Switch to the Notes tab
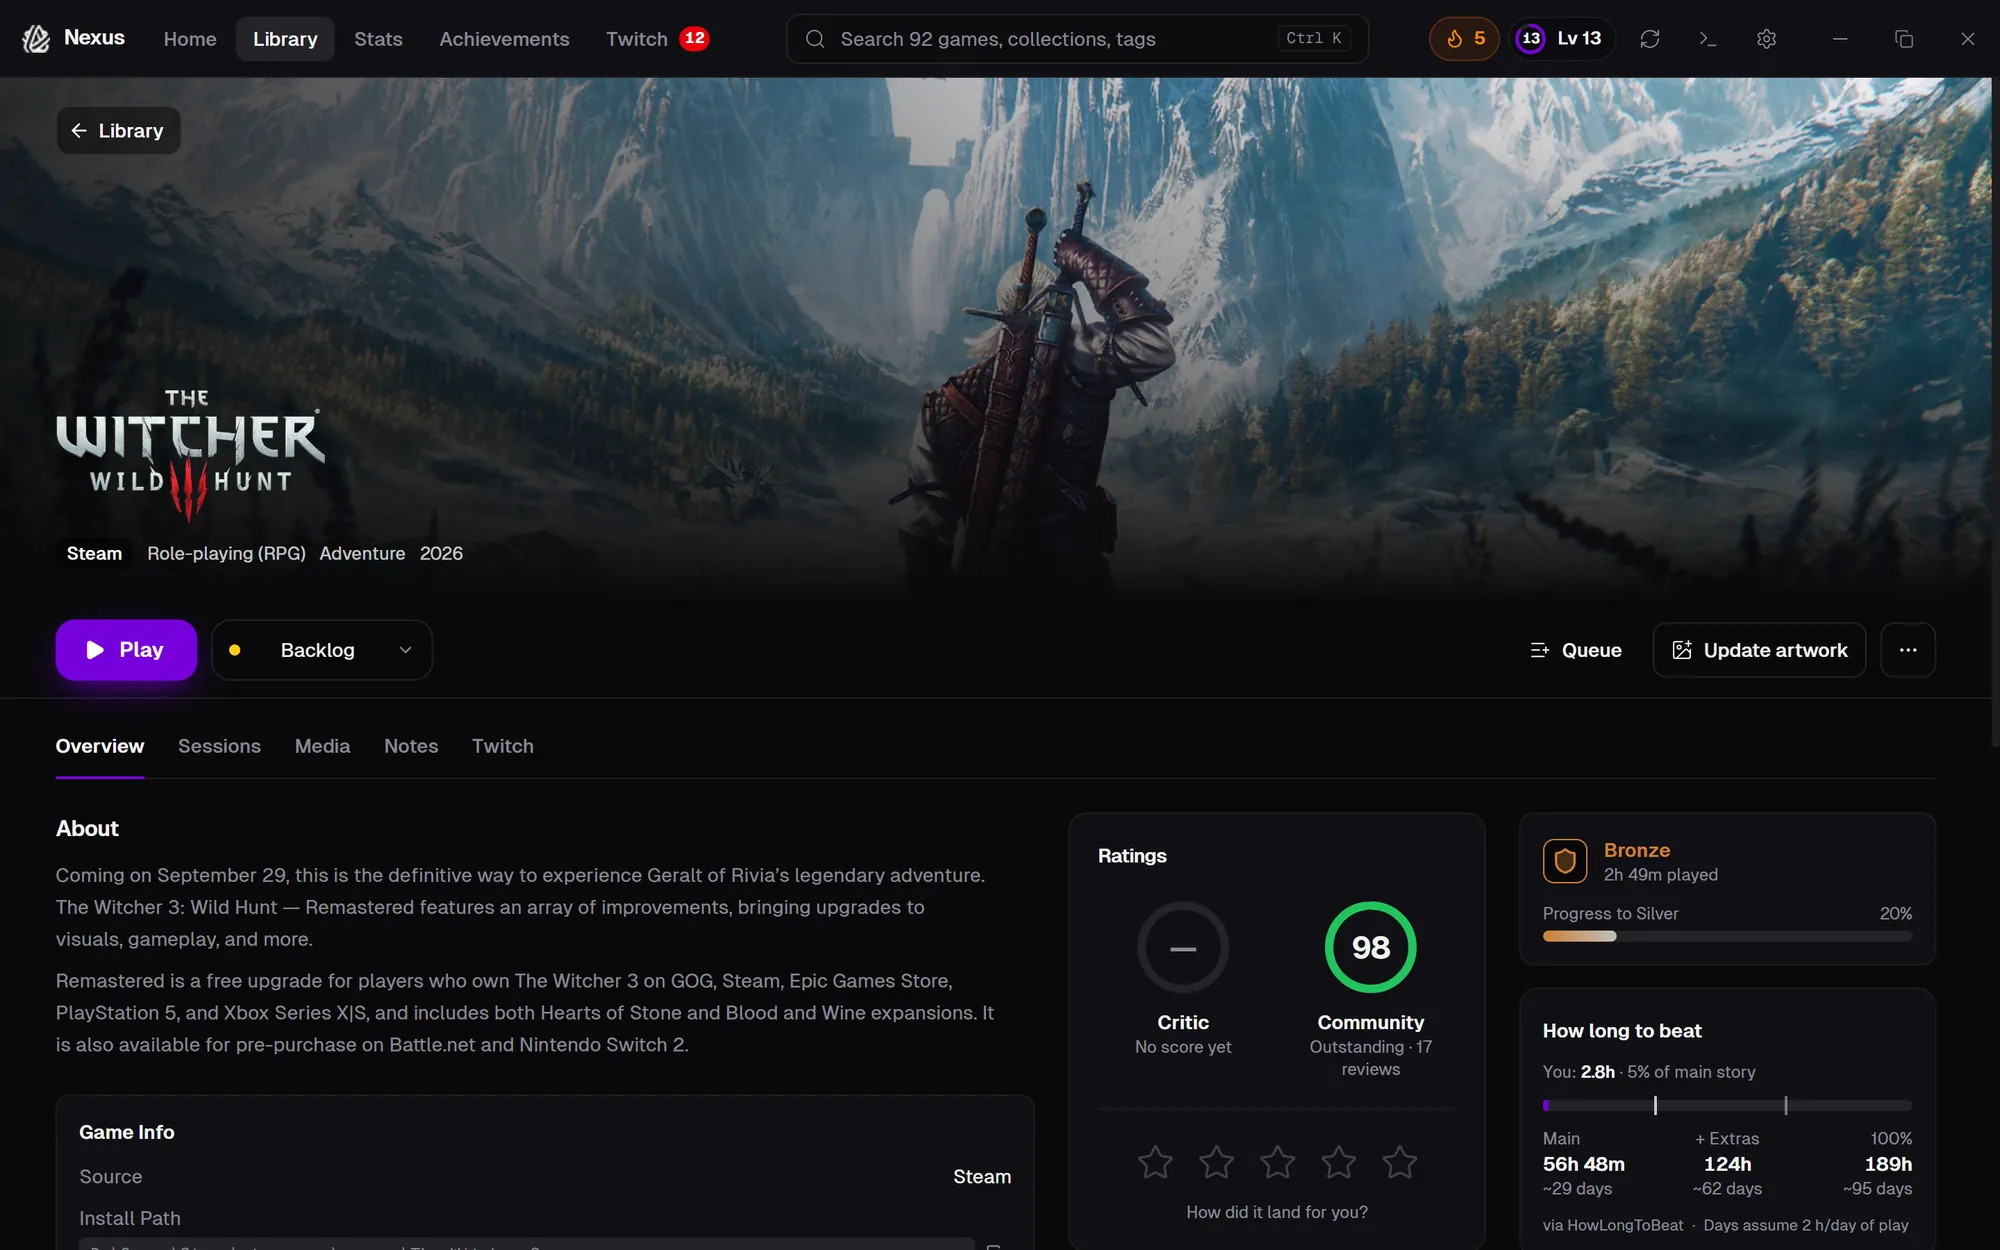 pos(411,746)
